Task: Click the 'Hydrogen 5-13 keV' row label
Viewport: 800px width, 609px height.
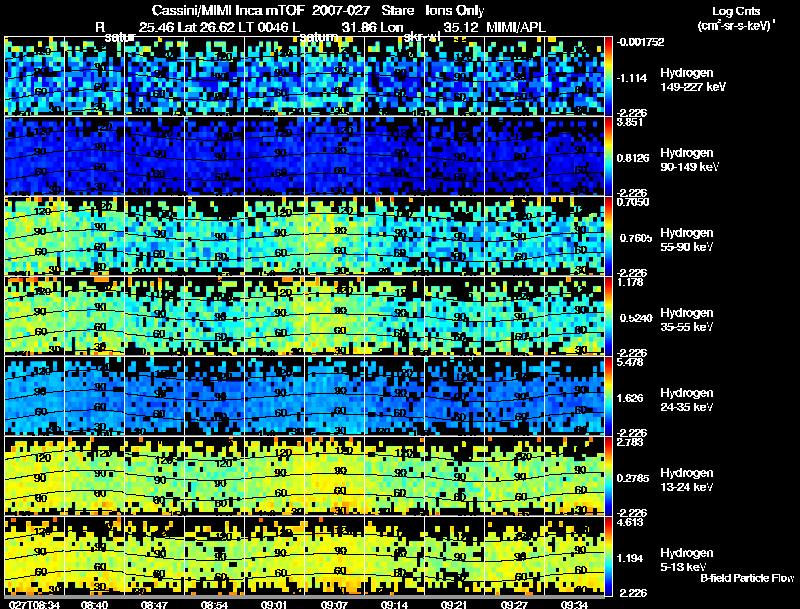Action: point(687,560)
